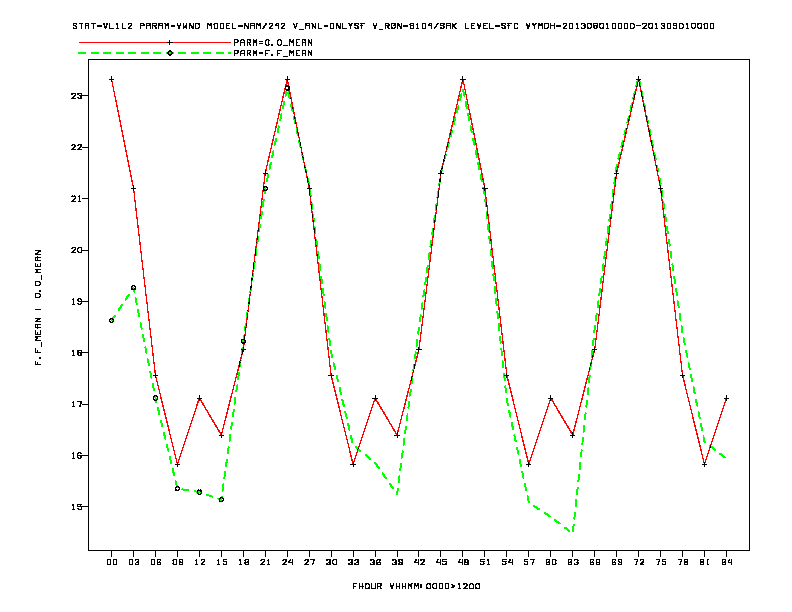Click y-axis tick value 16
792x612 pixels.
coord(76,456)
